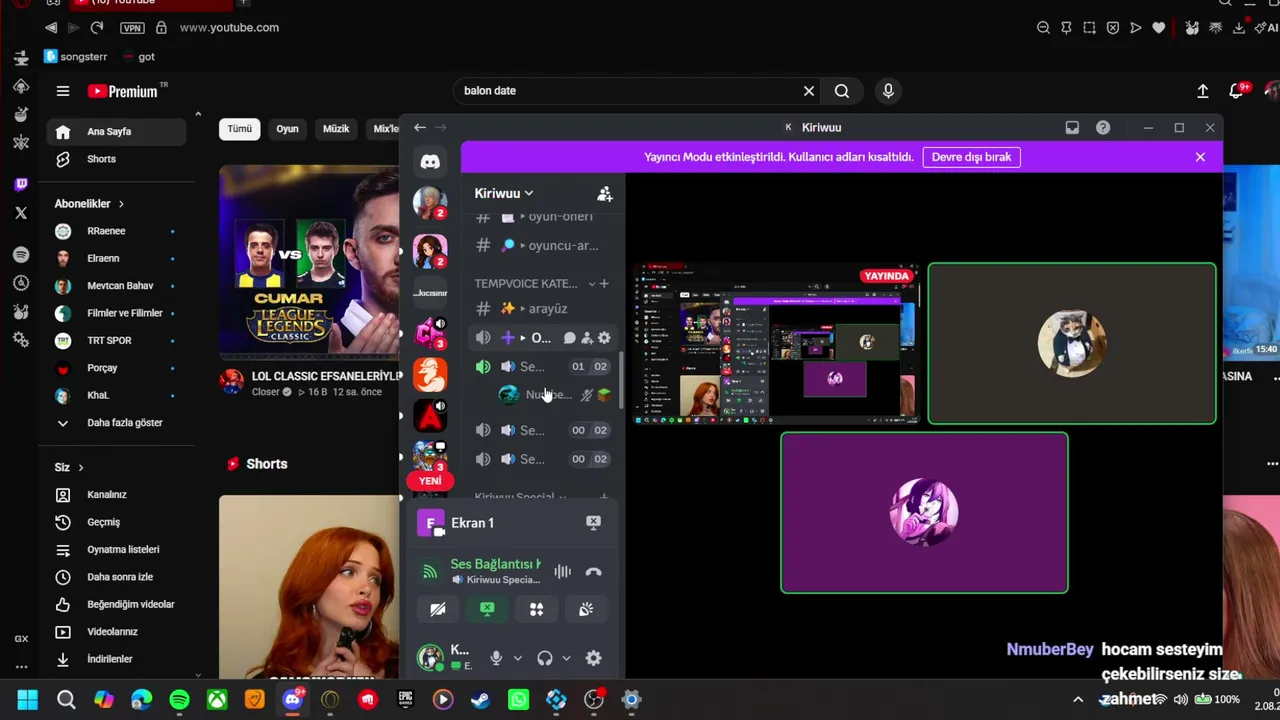
Task: Select Müzik filter chip on YouTube
Action: tap(336, 129)
